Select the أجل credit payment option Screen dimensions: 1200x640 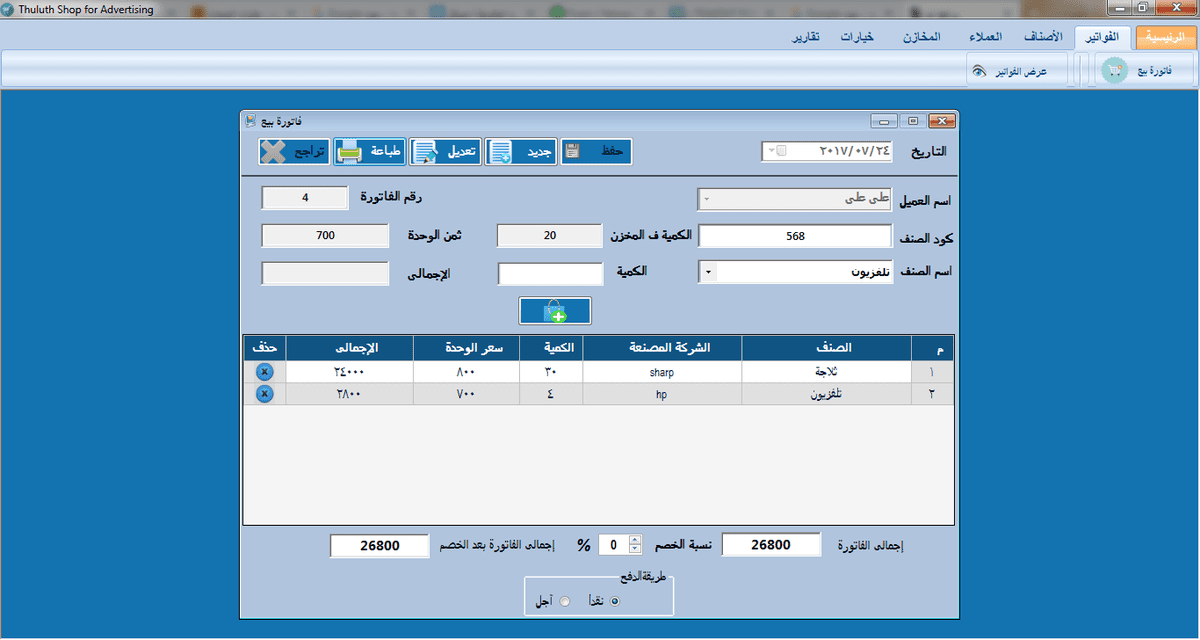click(563, 601)
